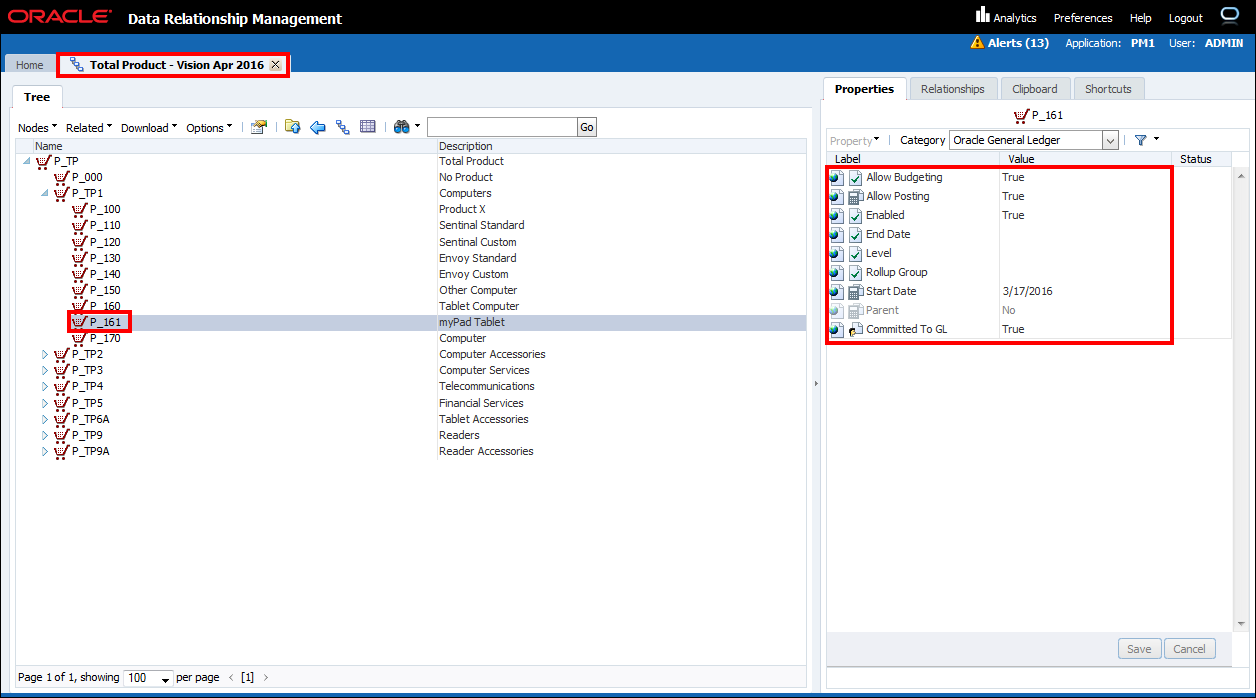The height and width of the screenshot is (698, 1256).
Task: Click the node properties icon in tree toolbar
Action: pos(259,127)
